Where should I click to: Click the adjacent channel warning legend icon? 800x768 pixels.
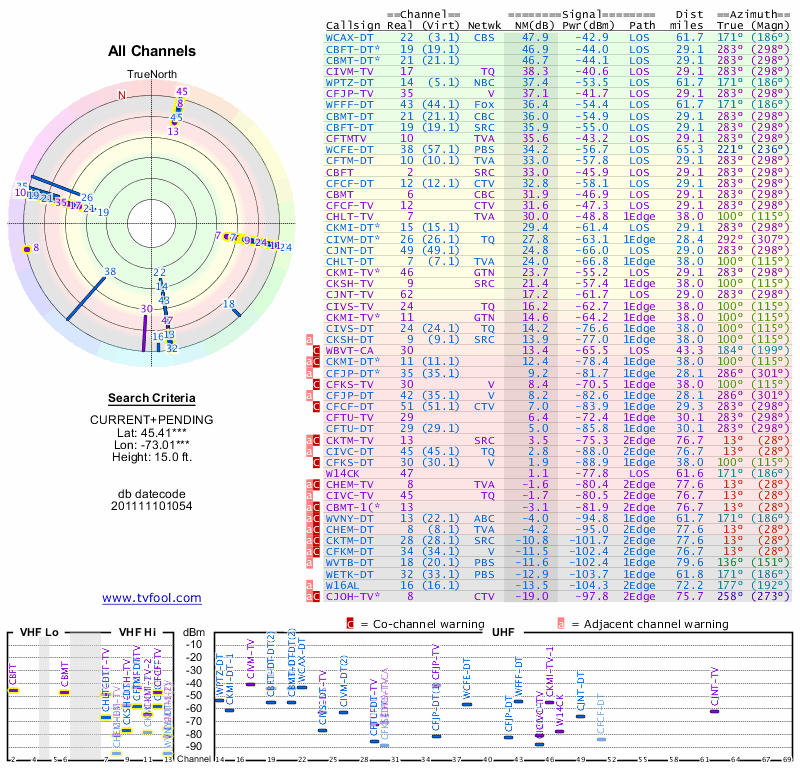561,624
